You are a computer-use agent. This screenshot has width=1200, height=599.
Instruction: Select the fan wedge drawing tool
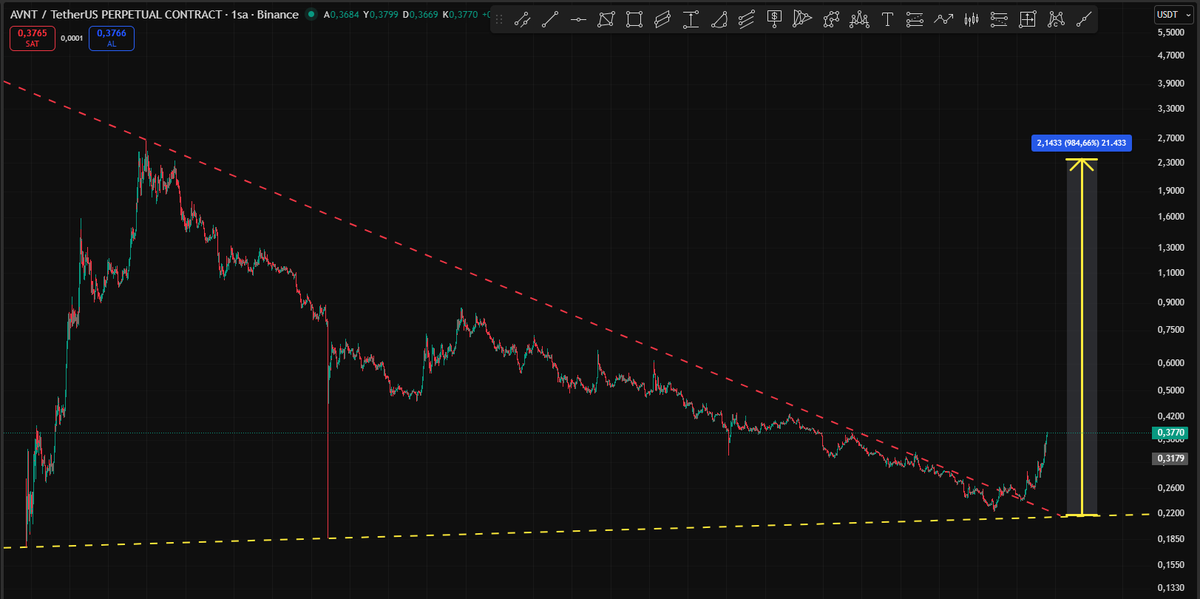[x=802, y=19]
